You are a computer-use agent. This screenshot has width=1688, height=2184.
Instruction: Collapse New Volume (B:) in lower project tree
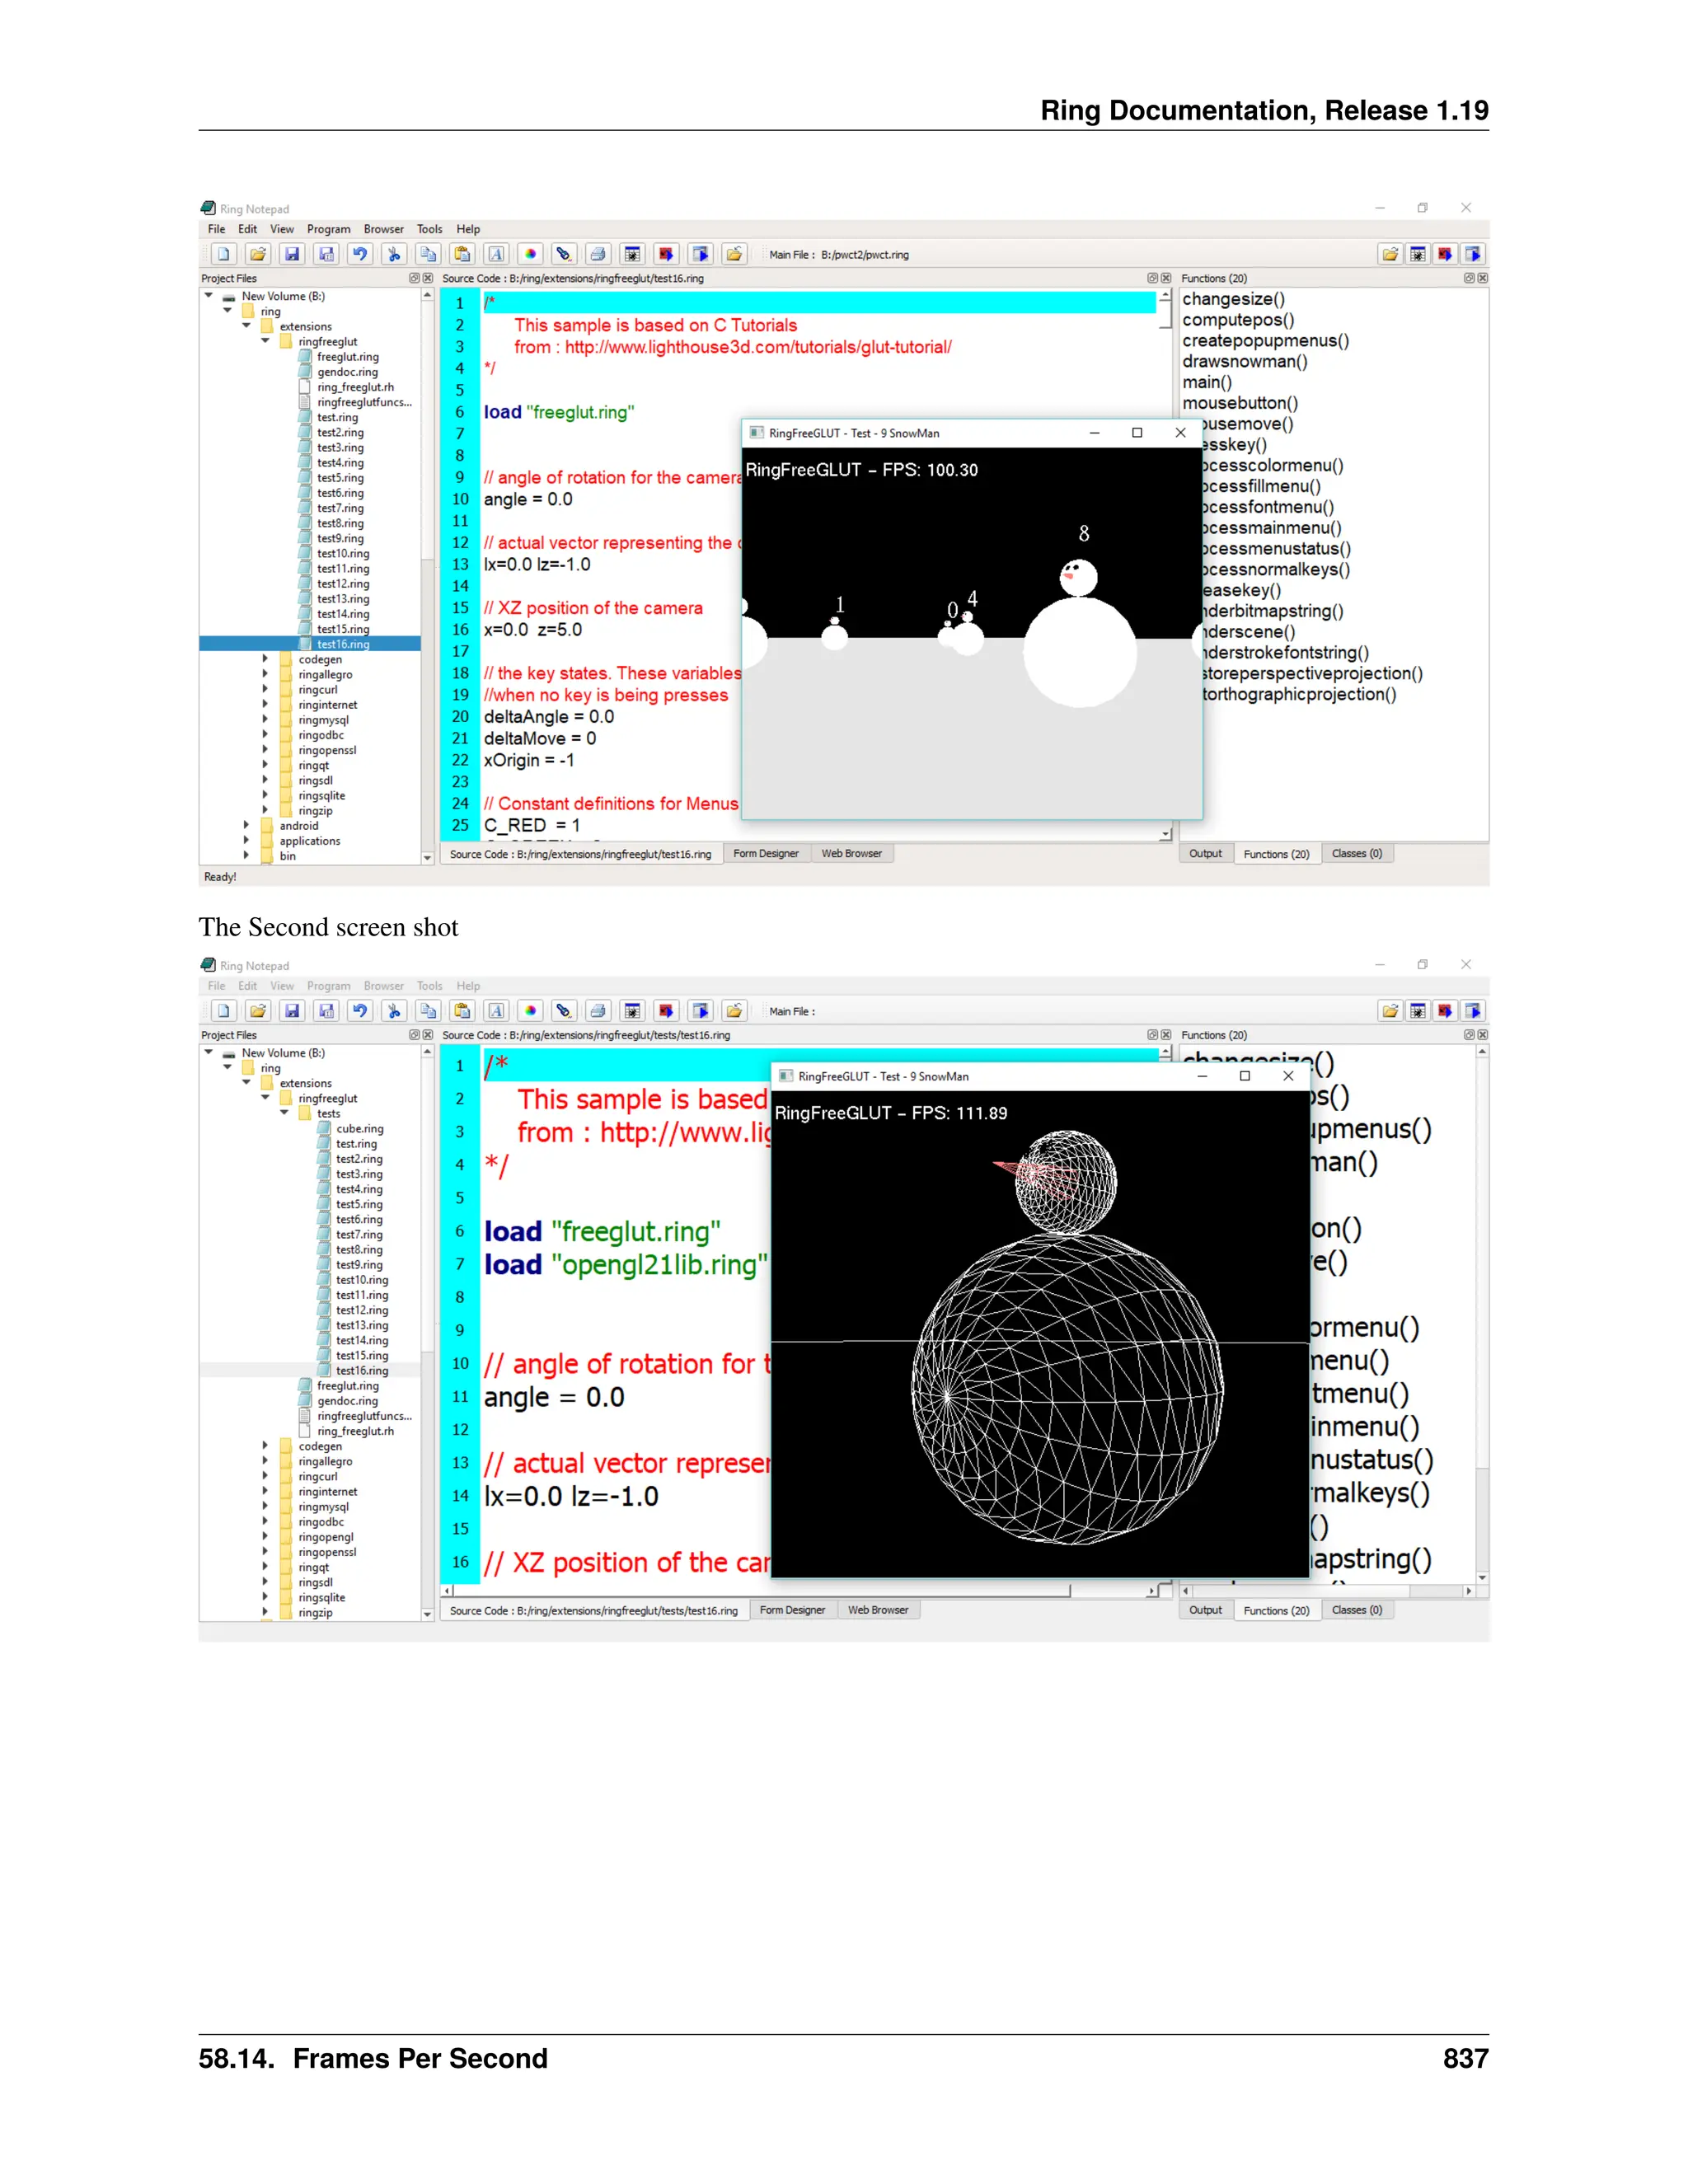click(x=208, y=1052)
